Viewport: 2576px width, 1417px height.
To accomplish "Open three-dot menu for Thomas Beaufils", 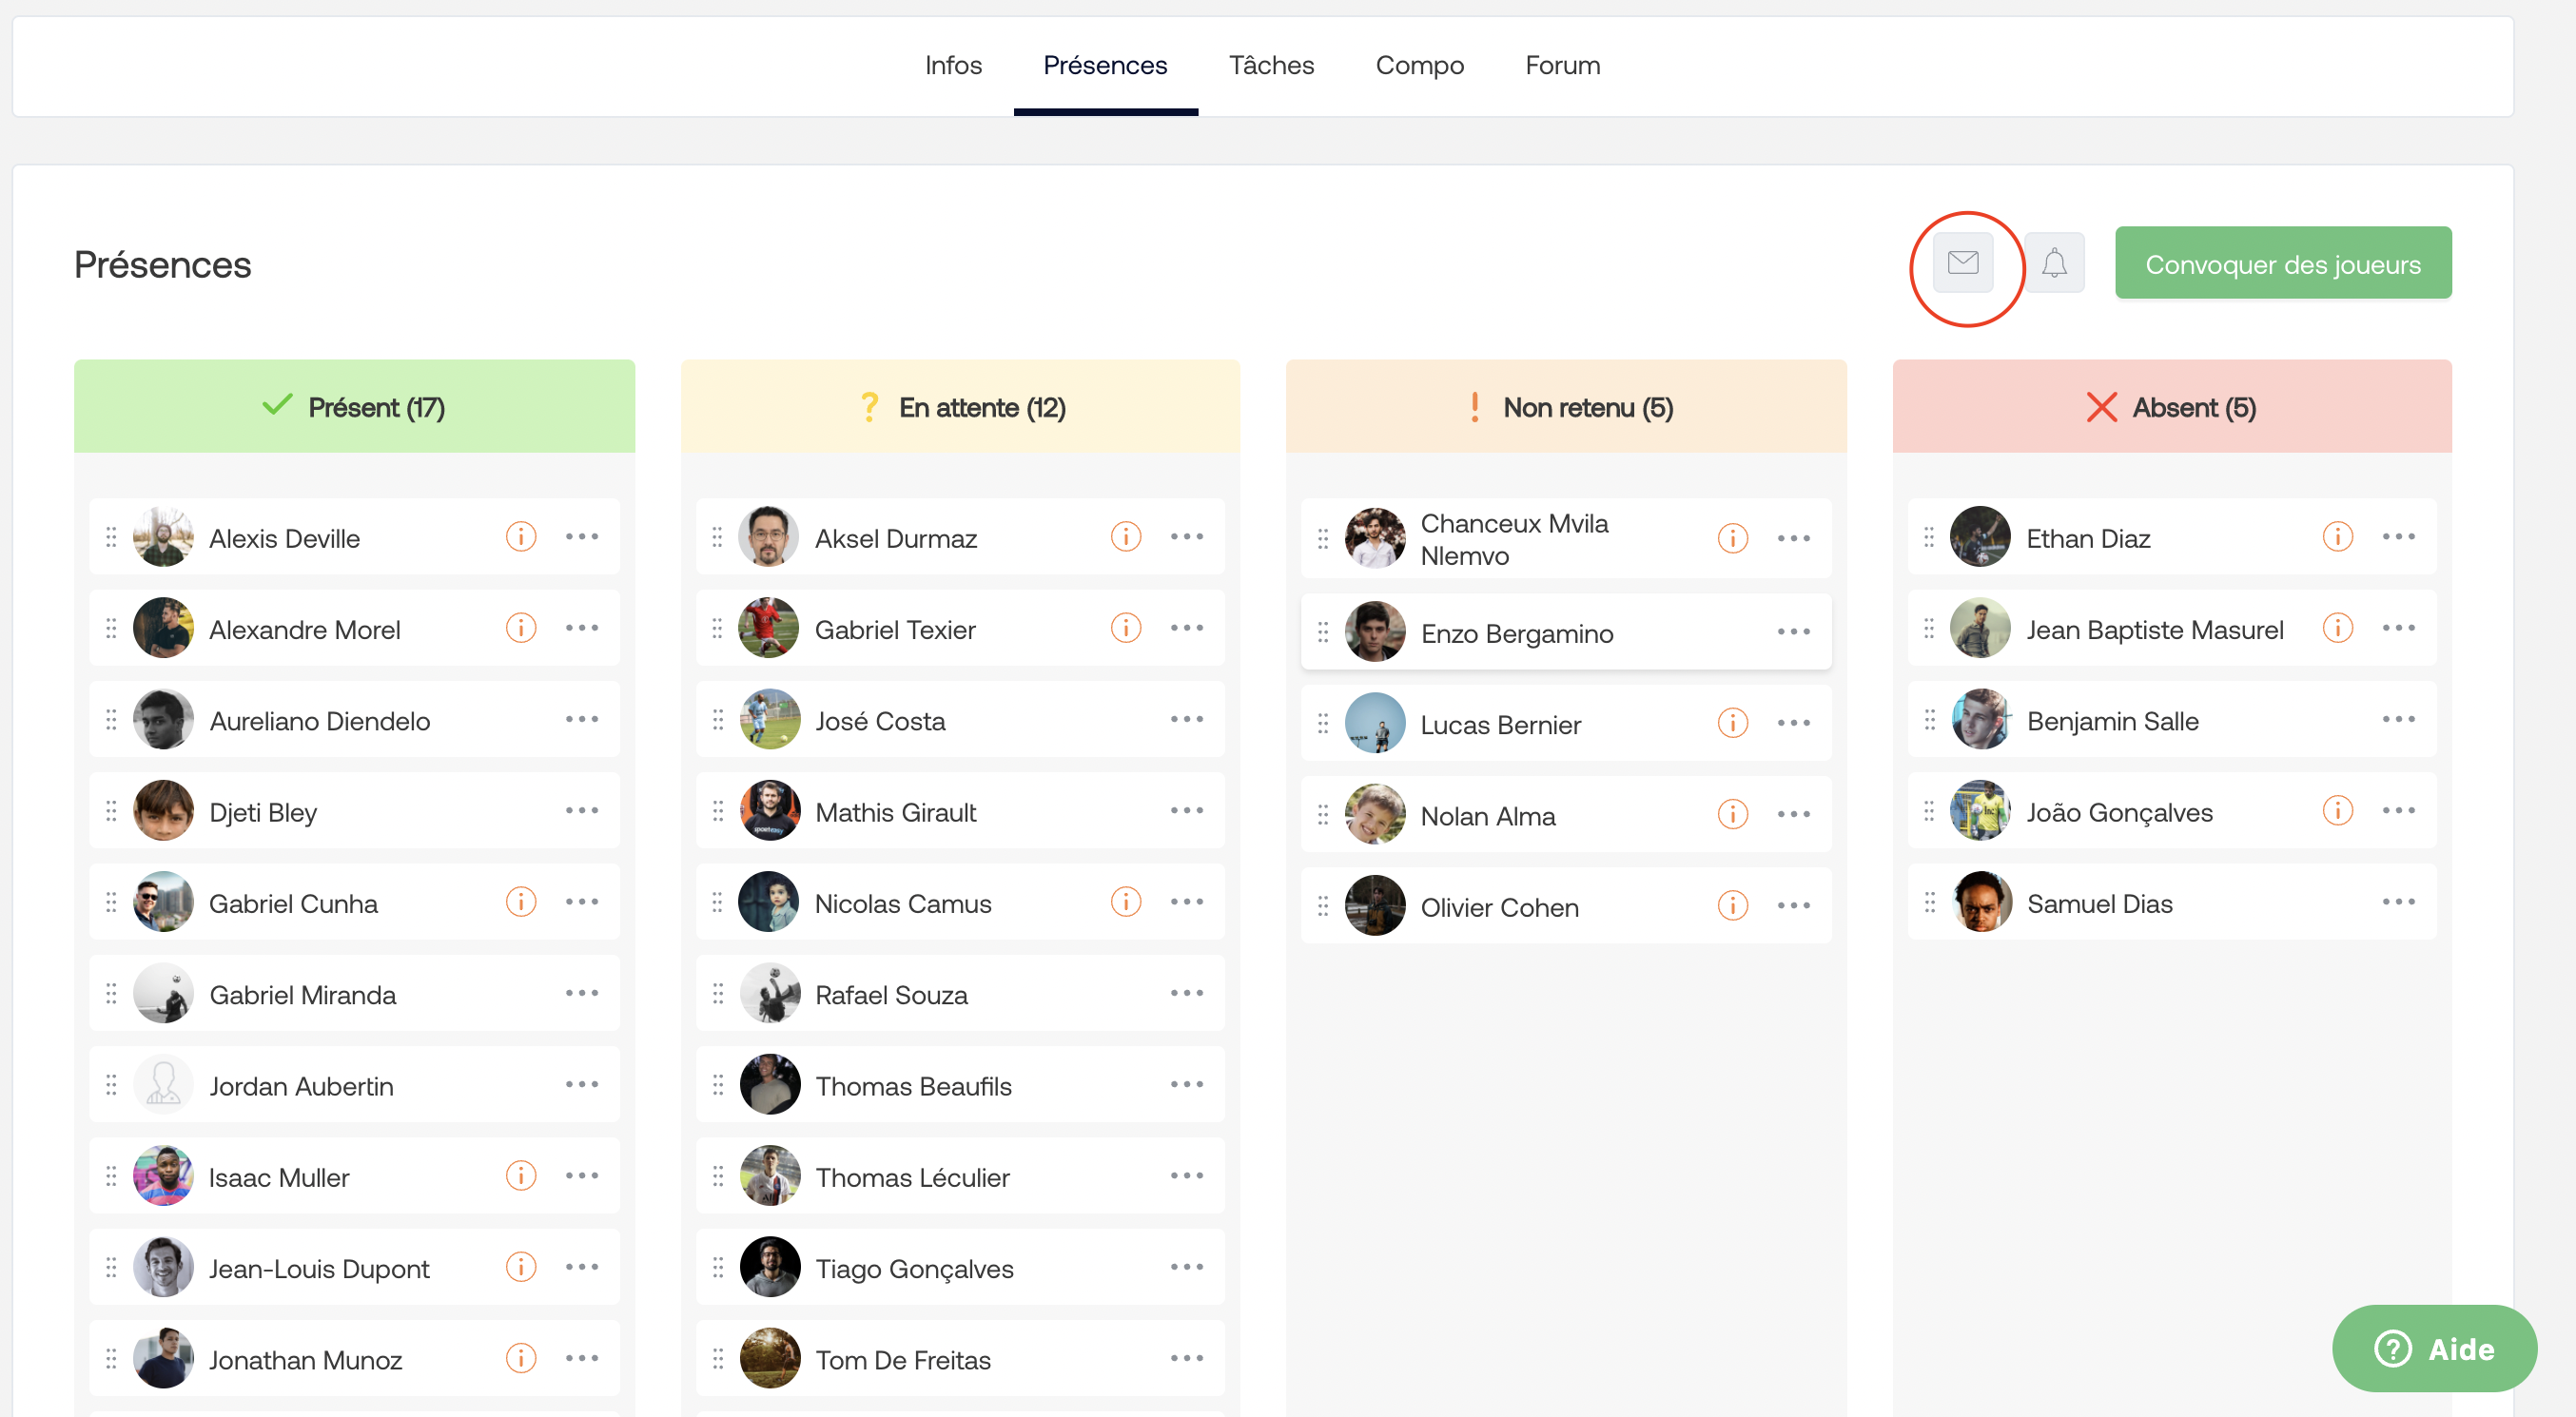I will tap(1187, 1084).
